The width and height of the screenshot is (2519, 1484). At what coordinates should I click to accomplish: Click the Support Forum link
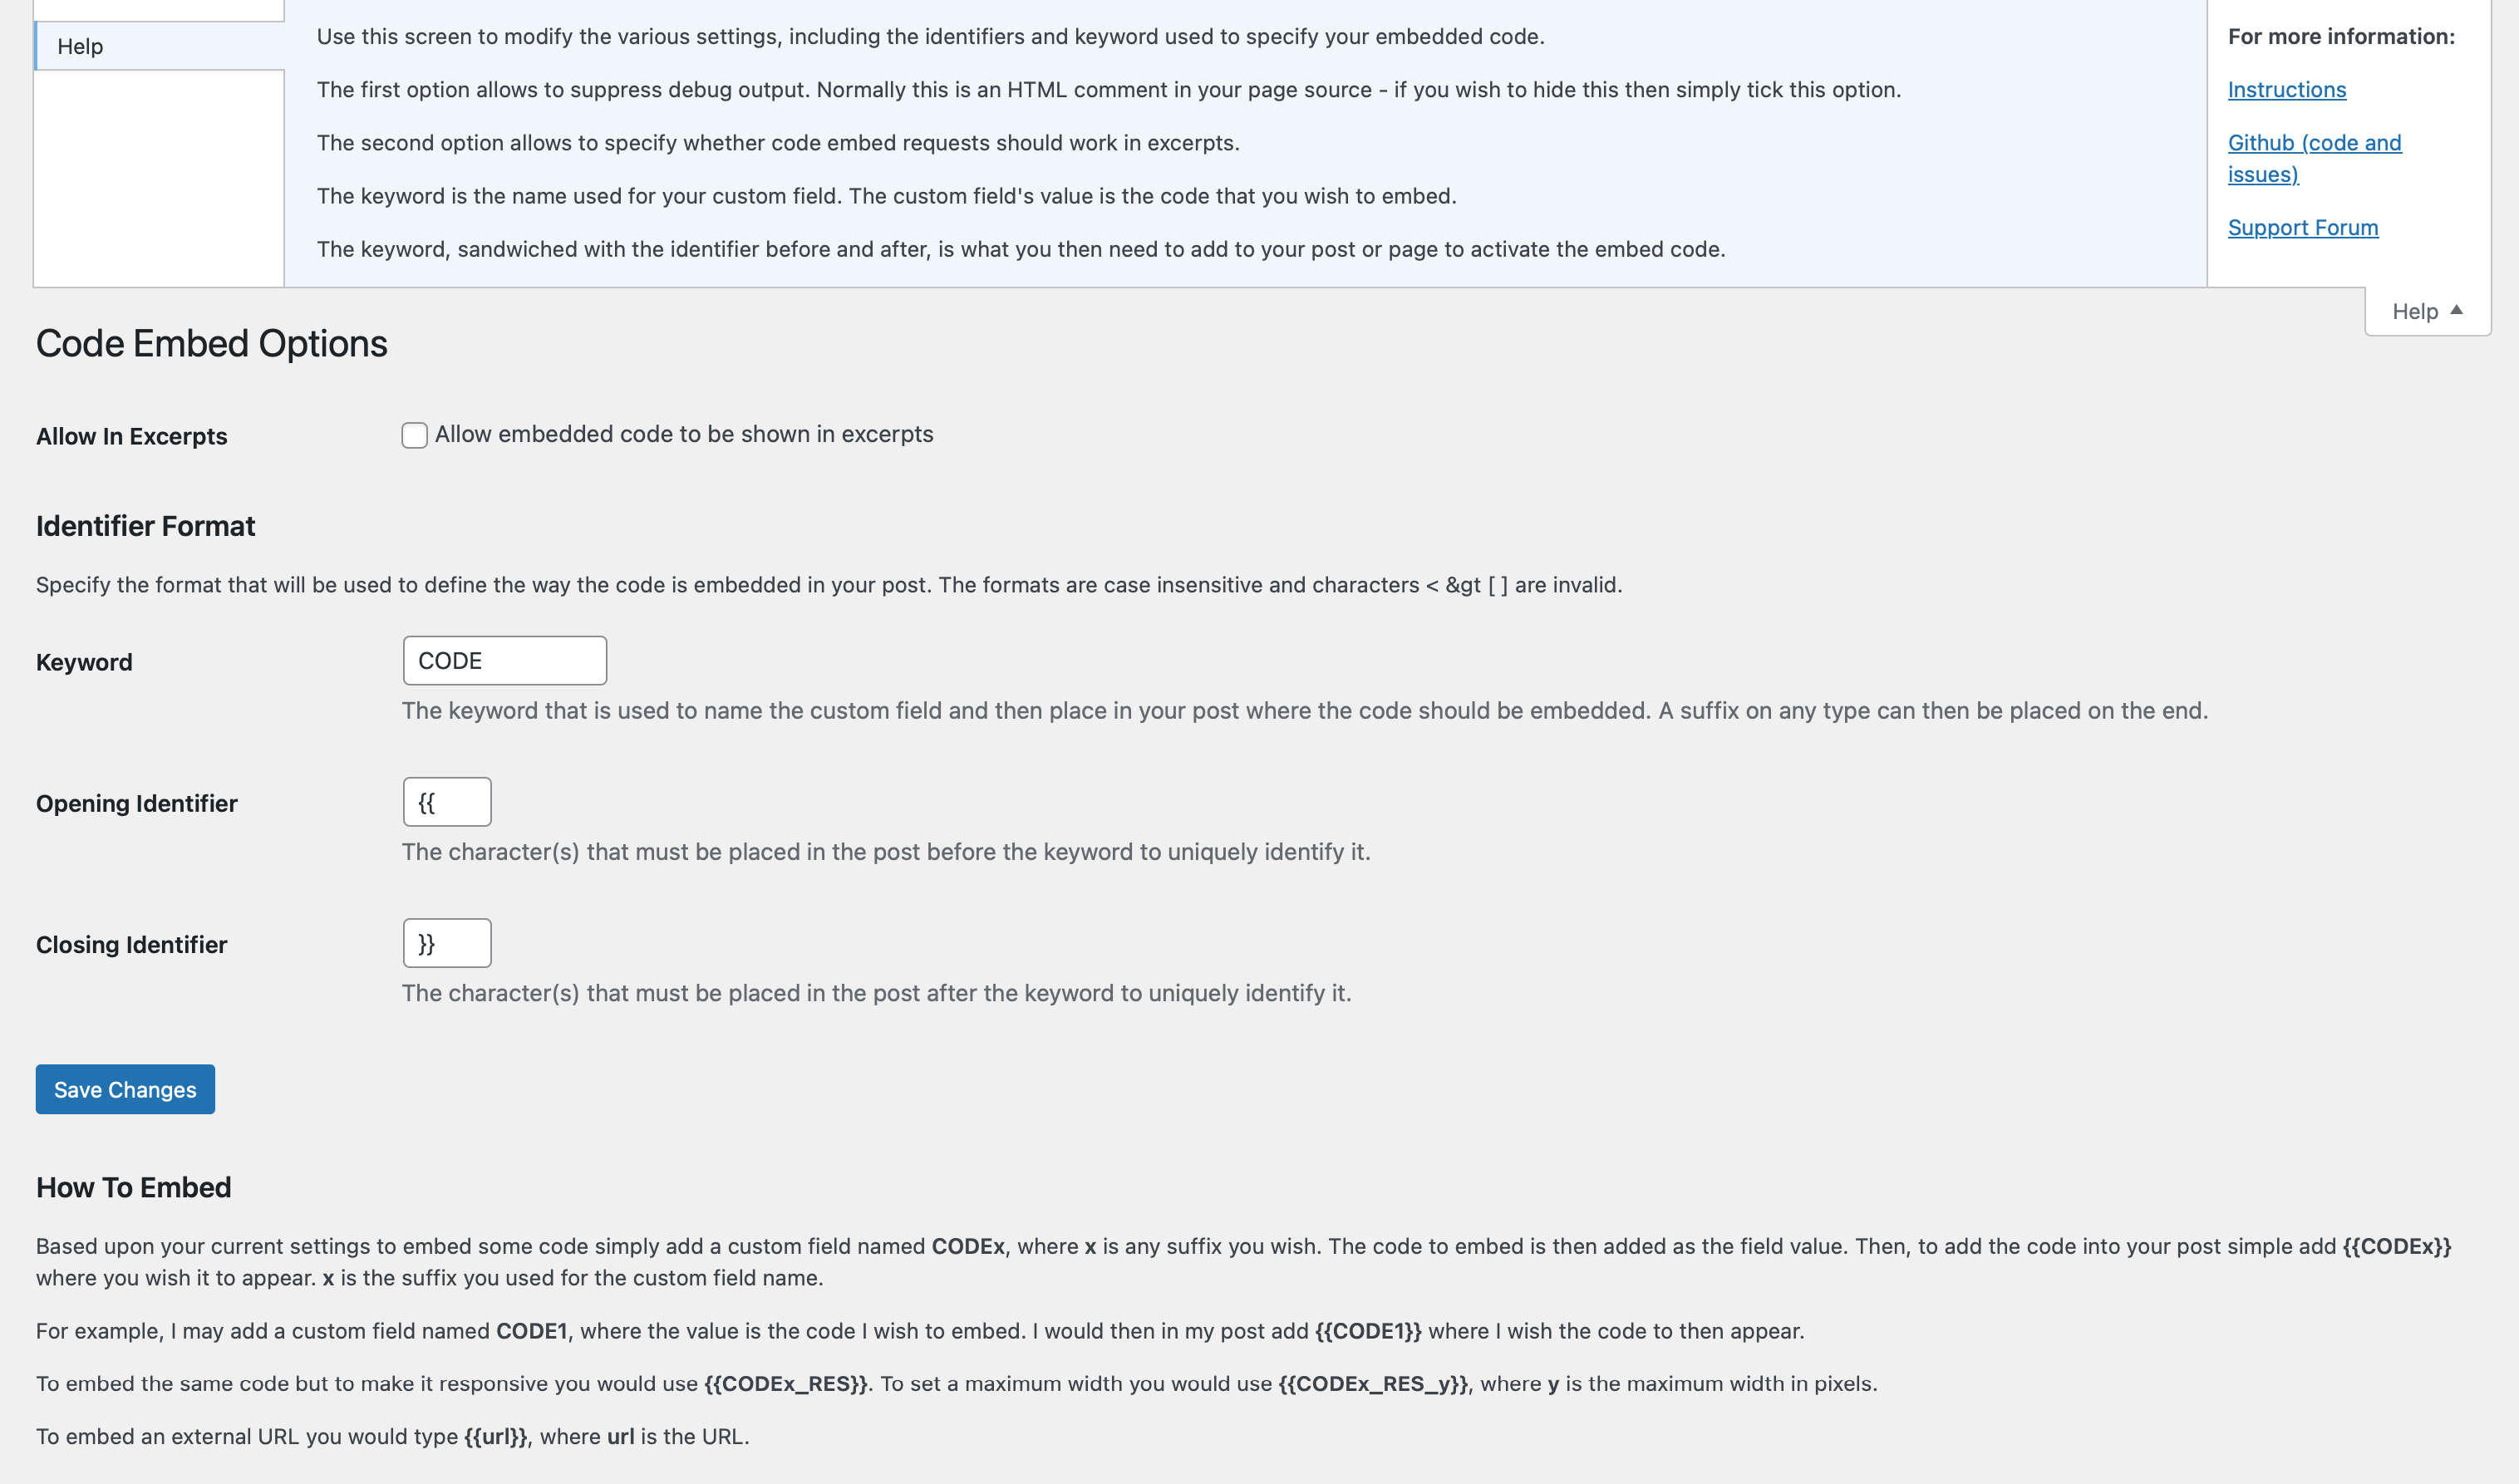[2302, 226]
